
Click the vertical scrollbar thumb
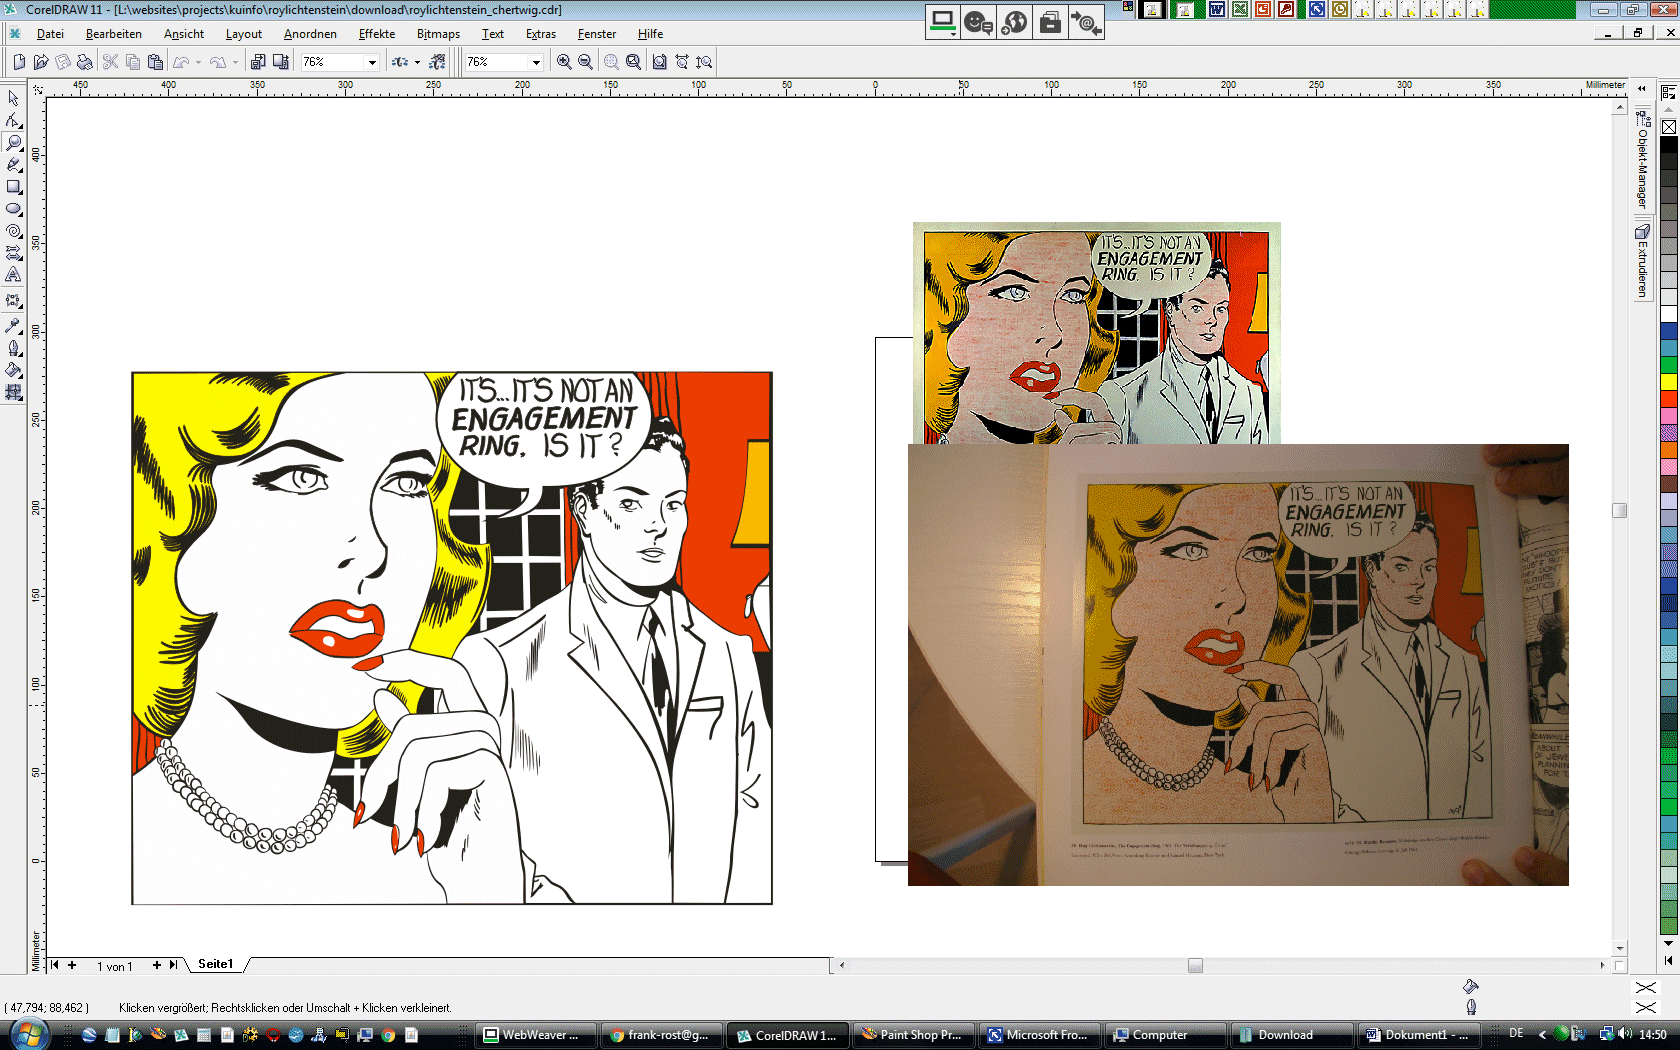click(1620, 510)
